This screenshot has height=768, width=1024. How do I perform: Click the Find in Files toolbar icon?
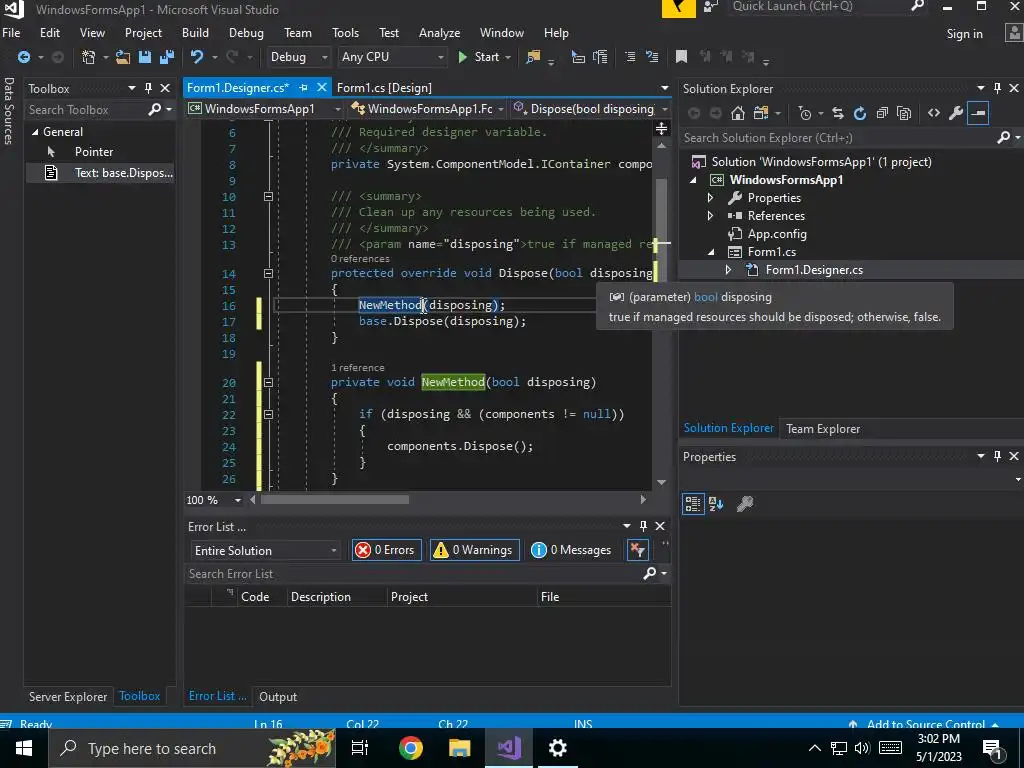(x=534, y=57)
